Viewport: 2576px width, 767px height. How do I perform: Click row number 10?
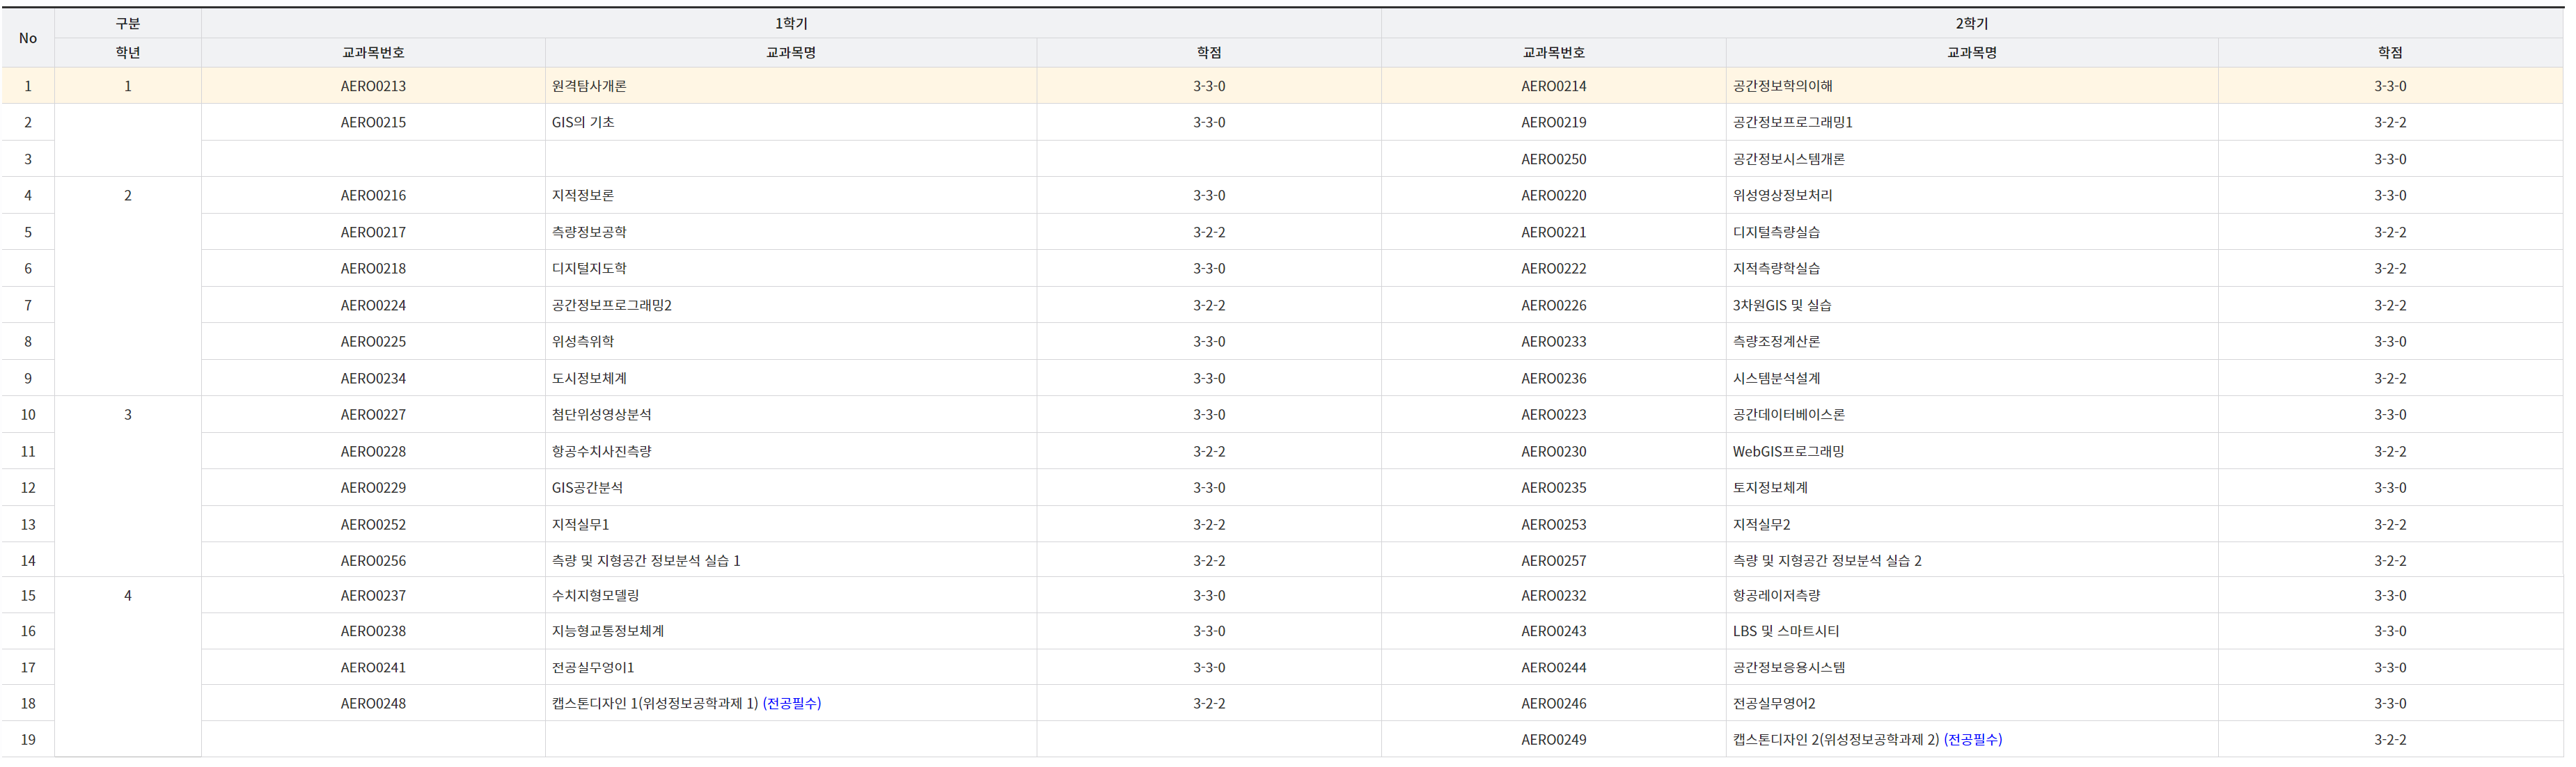(28, 414)
